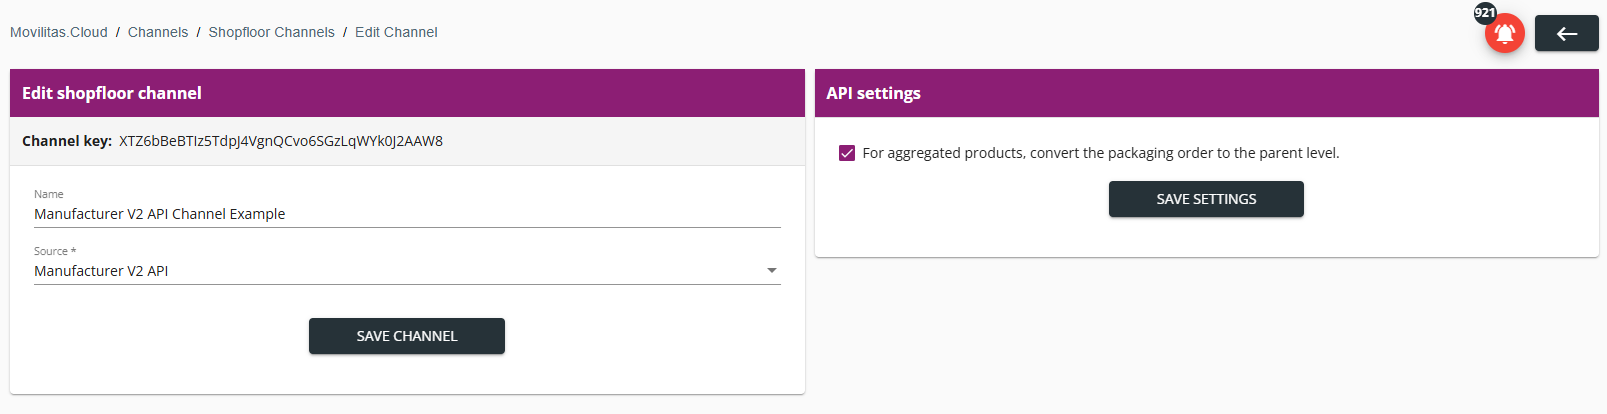Select the channel key value text

[x=281, y=141]
